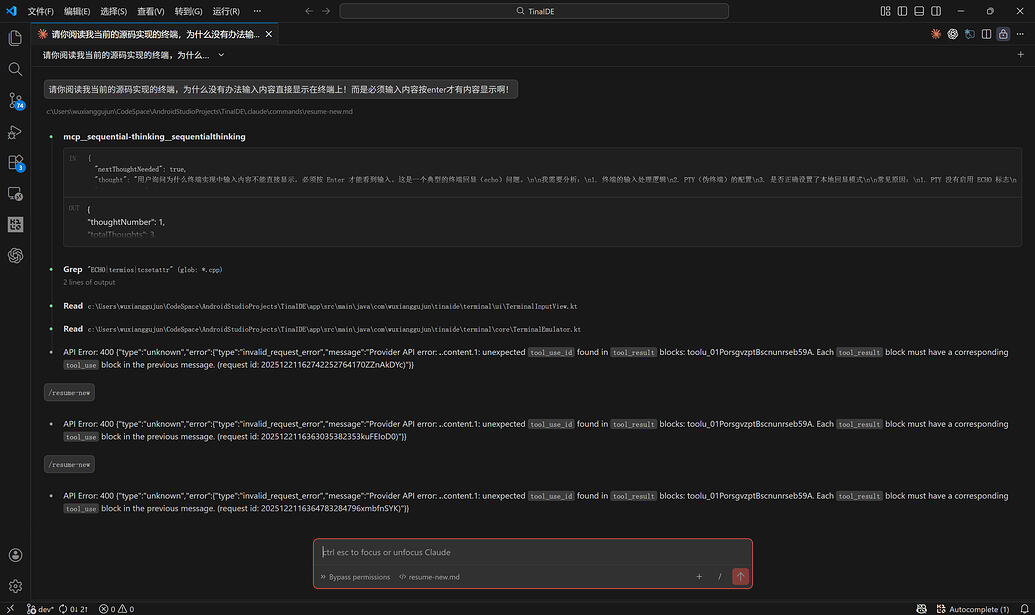1035x615 pixels.
Task: Split the editor to the right
Action: click(986, 34)
